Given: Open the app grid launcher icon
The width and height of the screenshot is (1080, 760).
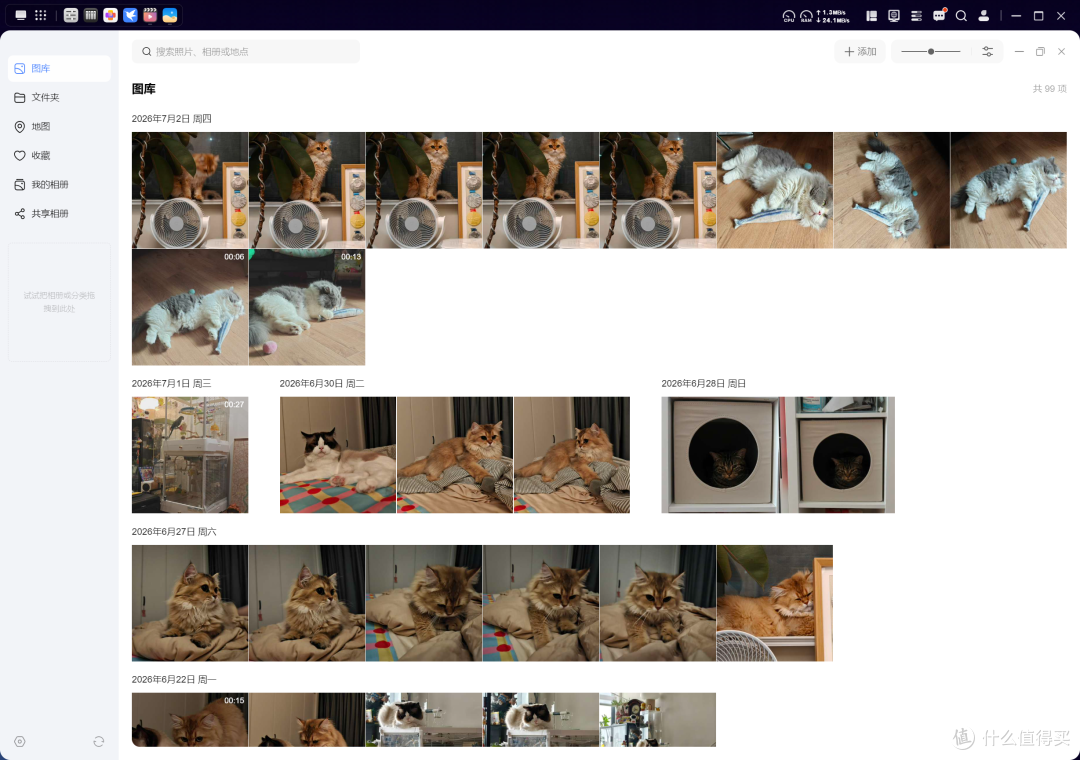Looking at the screenshot, I should [41, 15].
